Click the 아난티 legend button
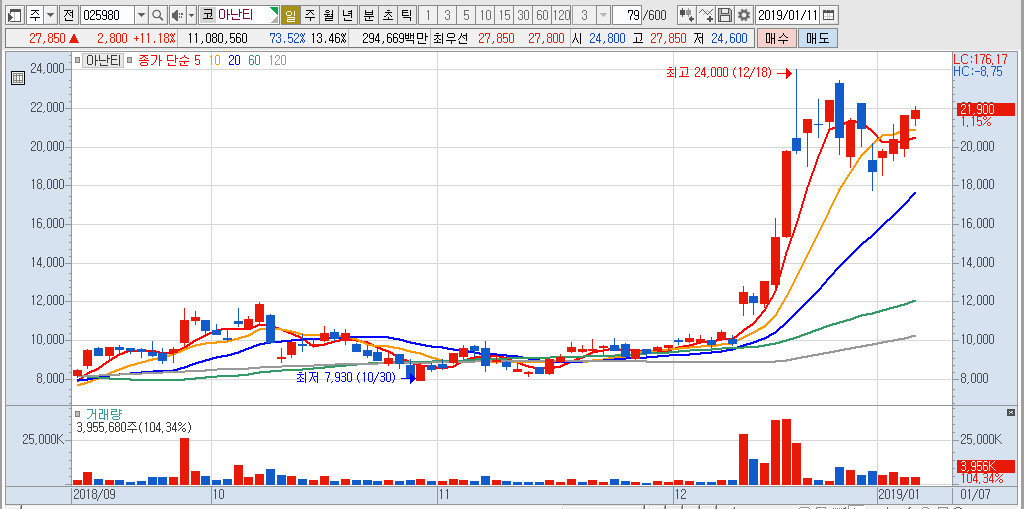 (102, 61)
